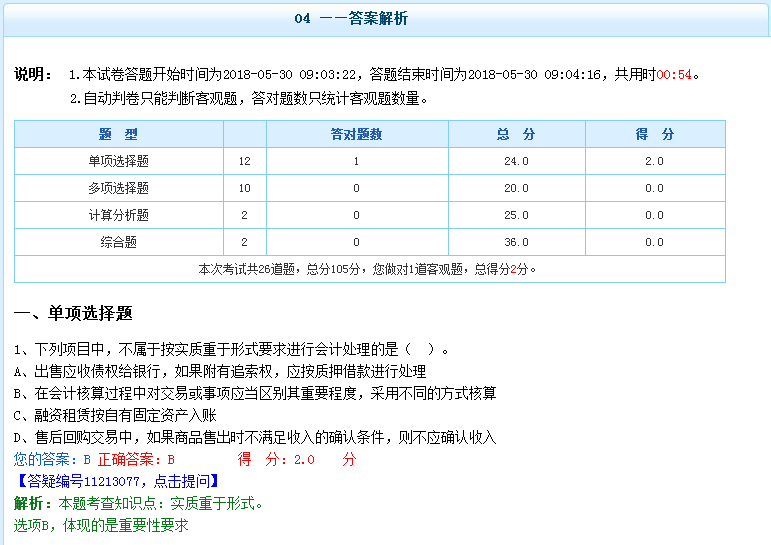Click total score 24.0

pyautogui.click(x=516, y=161)
